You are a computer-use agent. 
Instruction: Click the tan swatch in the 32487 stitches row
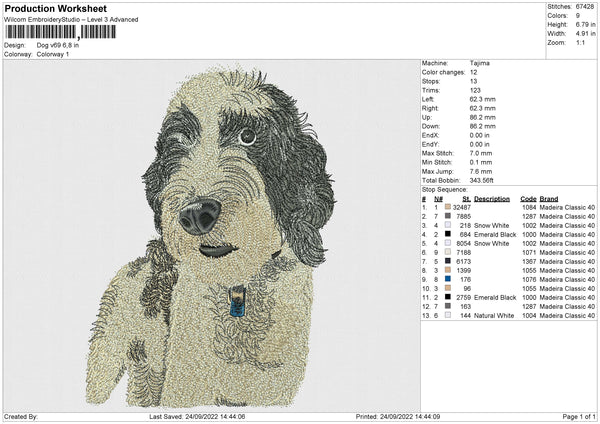coord(448,207)
